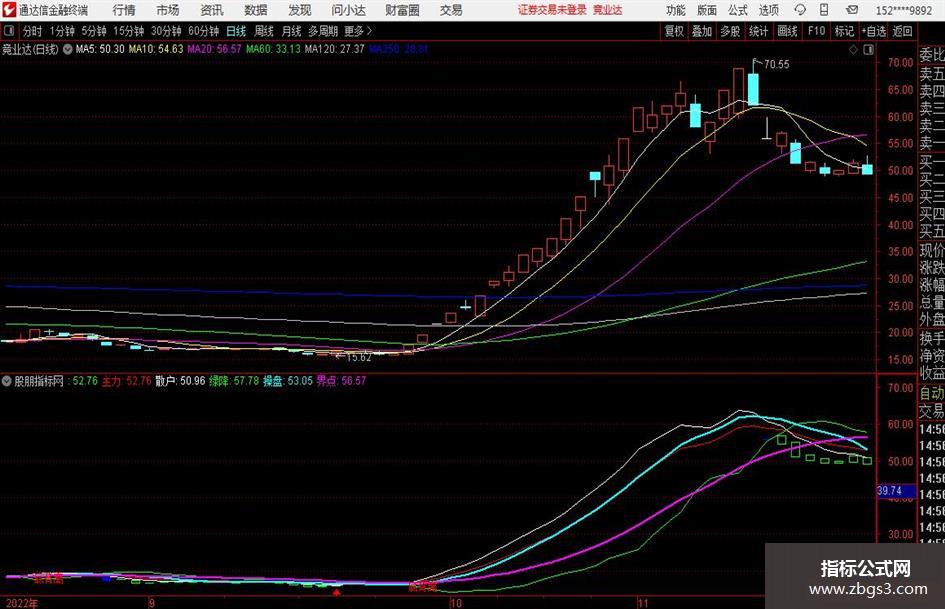Image resolution: width=945 pixels, height=609 pixels.
Task: Open the 财富圈 menu
Action: click(402, 10)
